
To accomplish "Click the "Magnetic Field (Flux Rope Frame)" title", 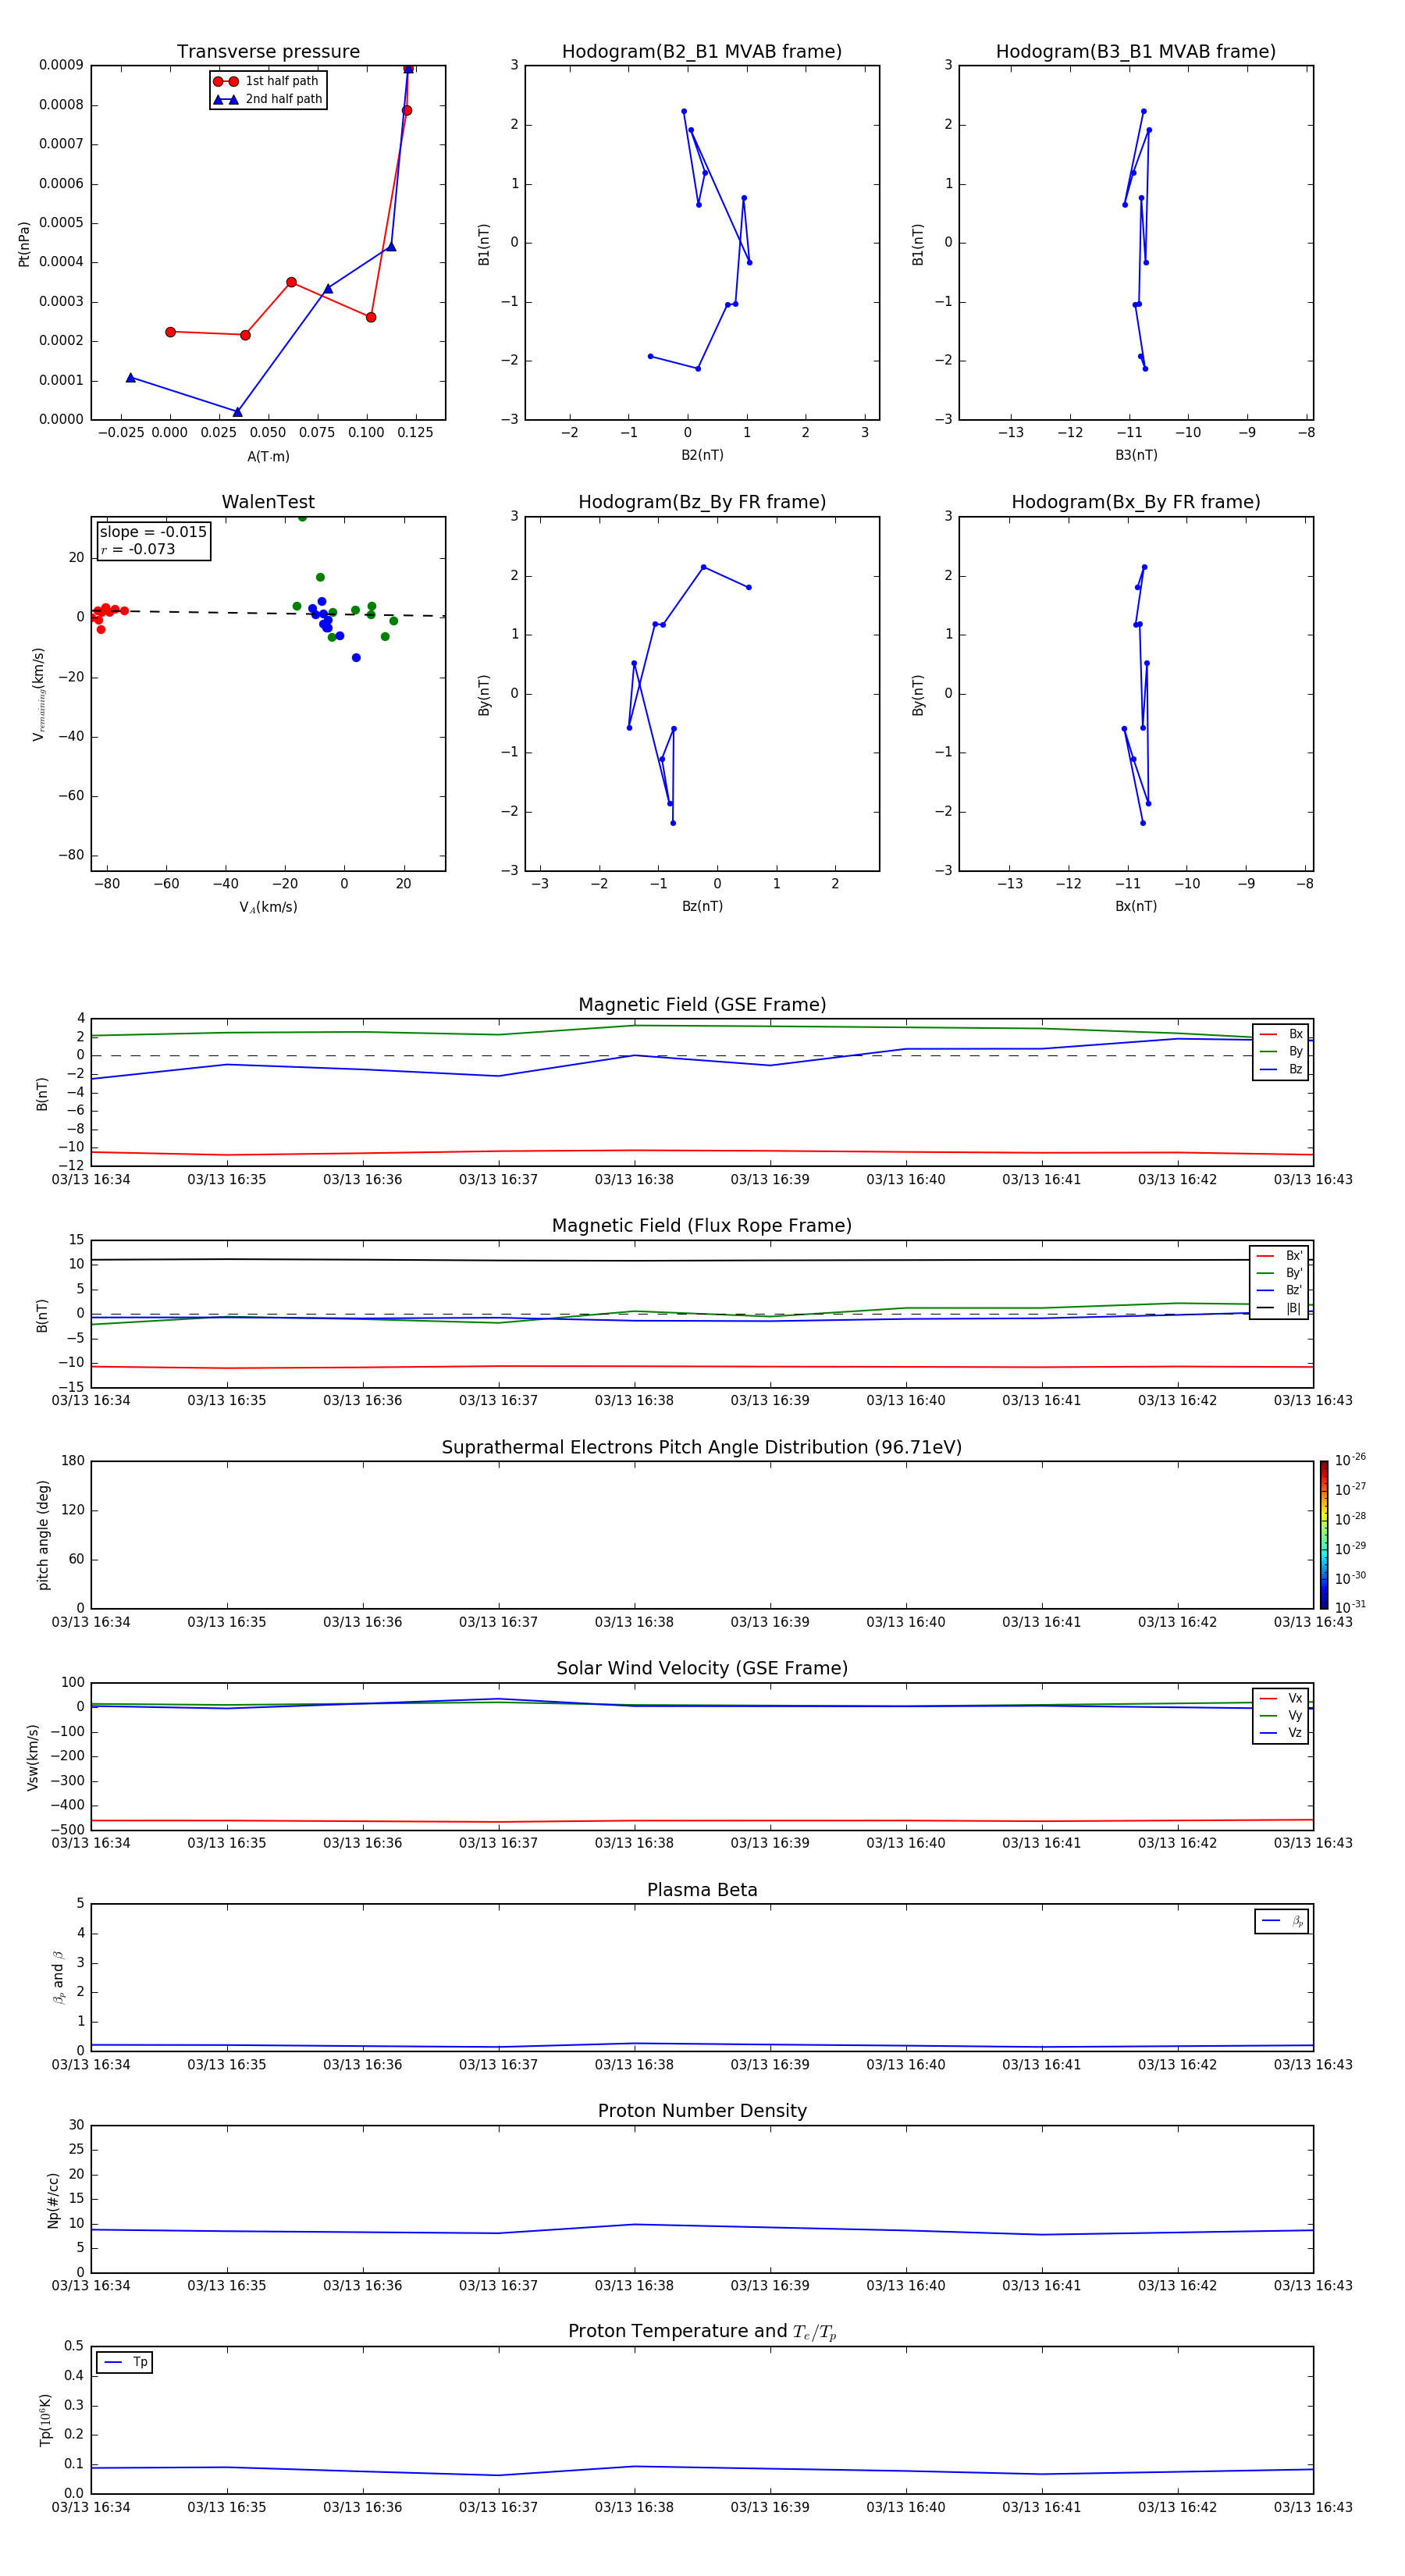I will [702, 1226].
